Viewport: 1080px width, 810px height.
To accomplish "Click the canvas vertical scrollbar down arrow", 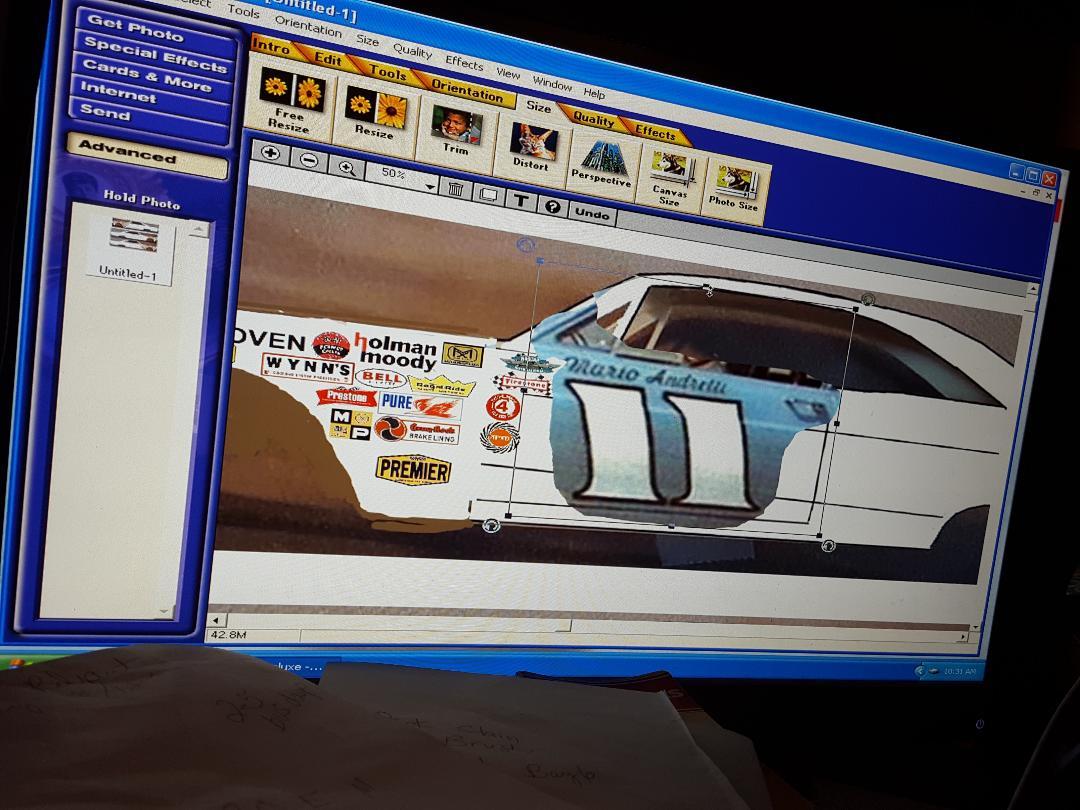I will tap(975, 627).
